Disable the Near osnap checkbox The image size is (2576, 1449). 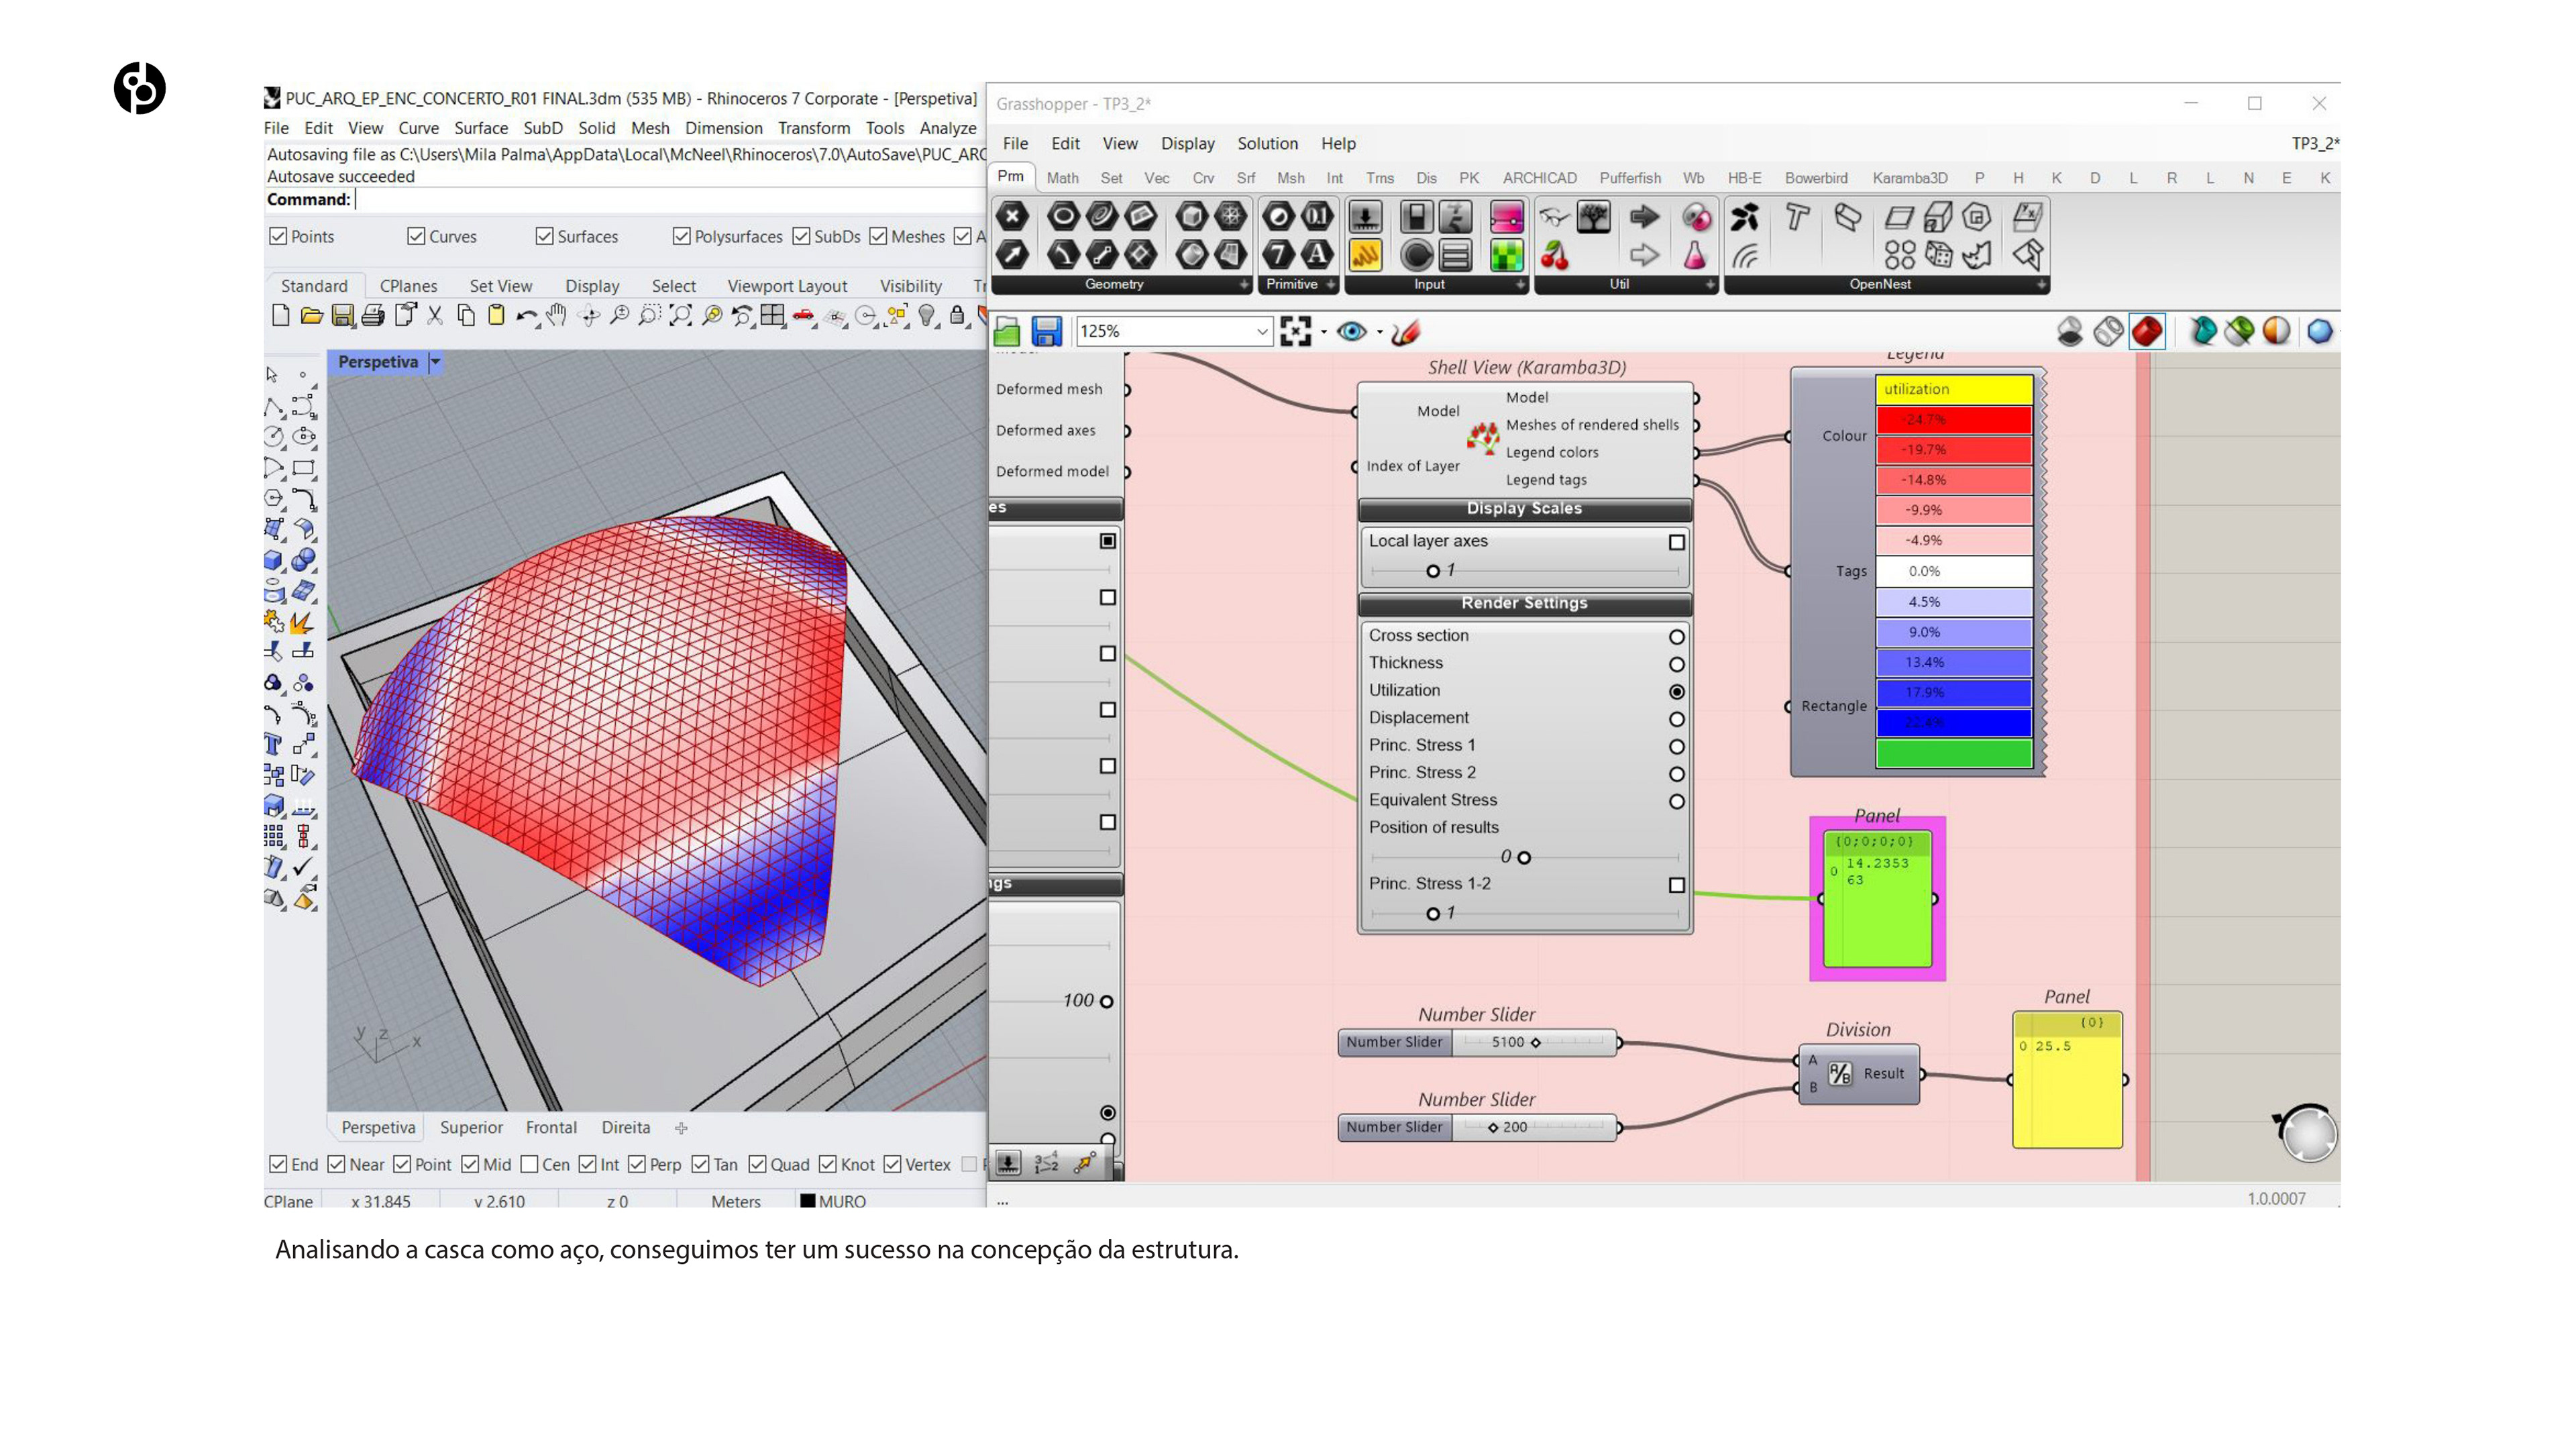[x=337, y=1164]
